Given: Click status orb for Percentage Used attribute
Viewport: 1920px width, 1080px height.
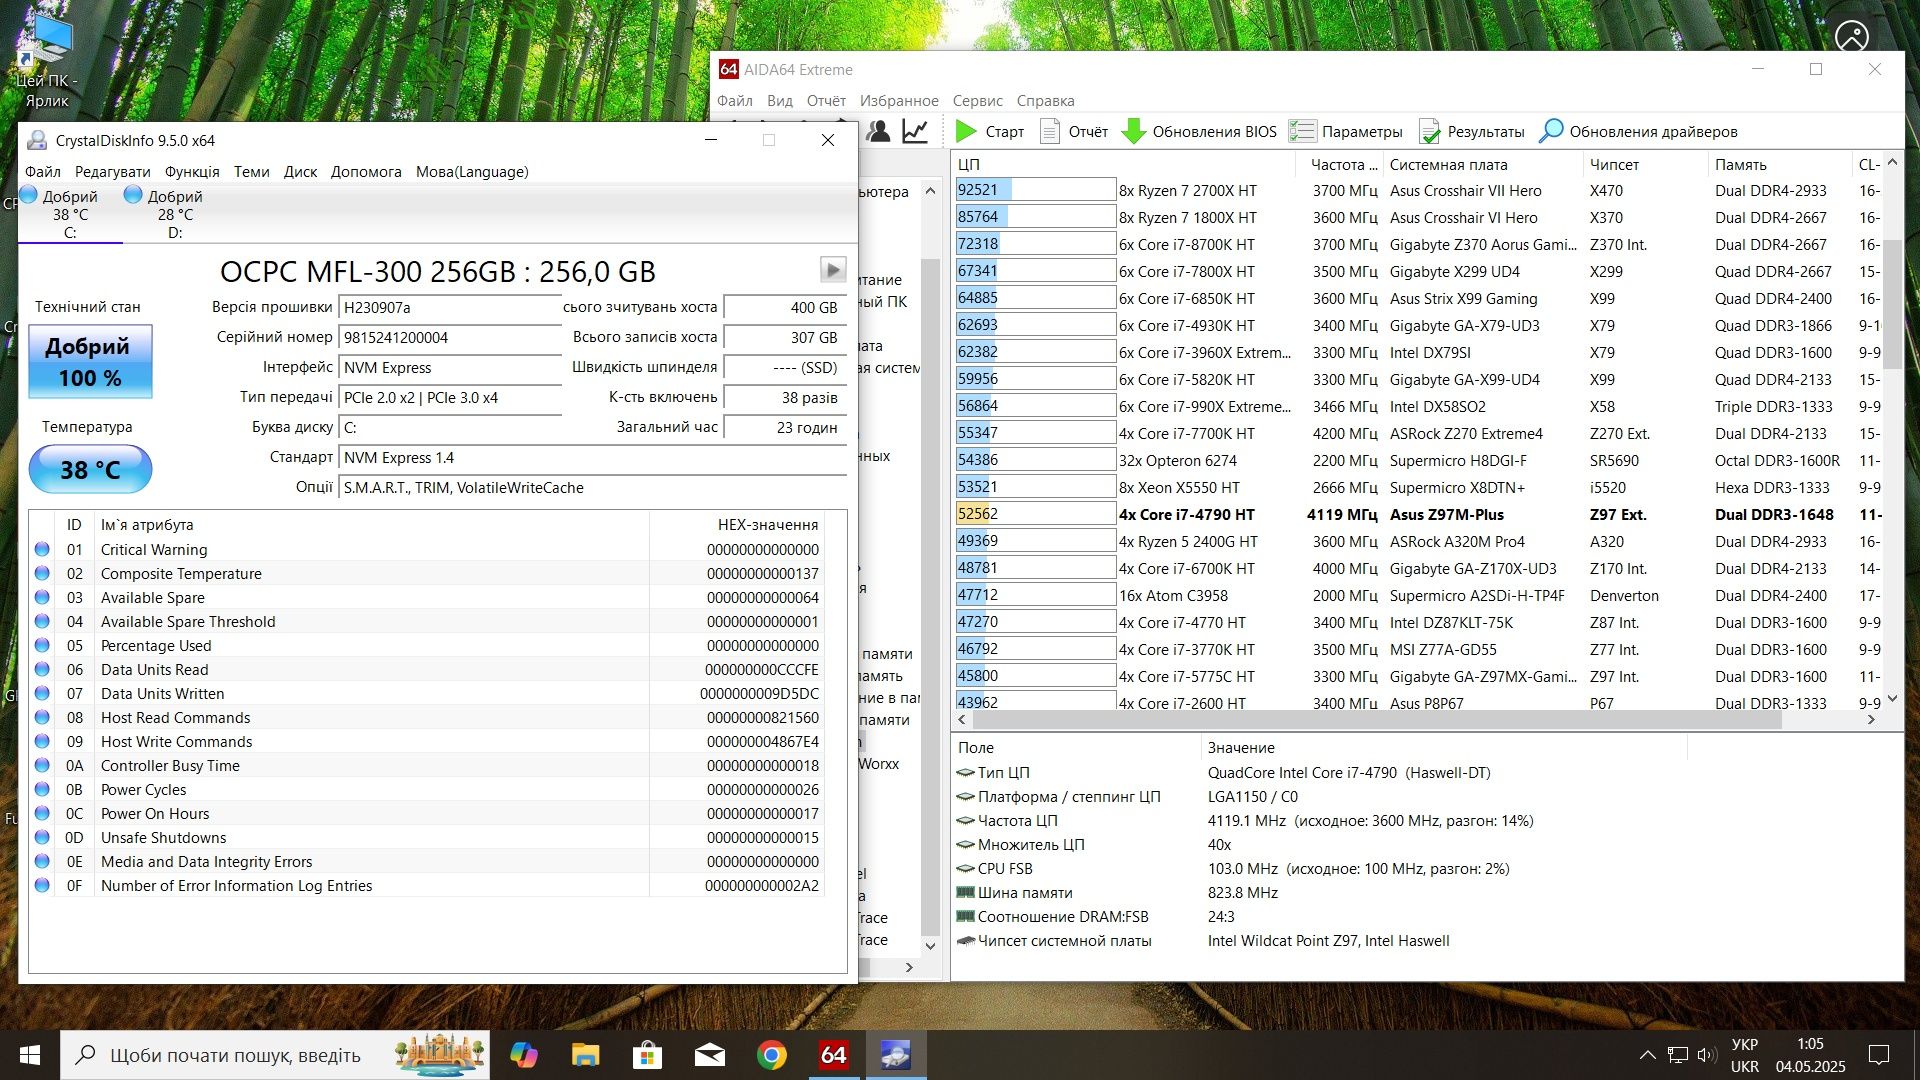Looking at the screenshot, I should point(42,645).
